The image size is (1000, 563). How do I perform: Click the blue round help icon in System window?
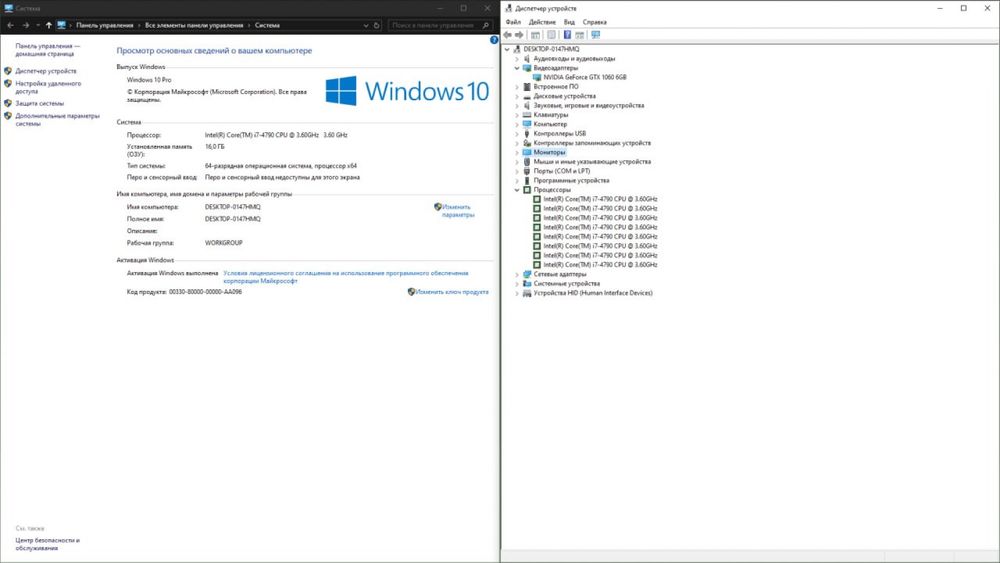(494, 40)
